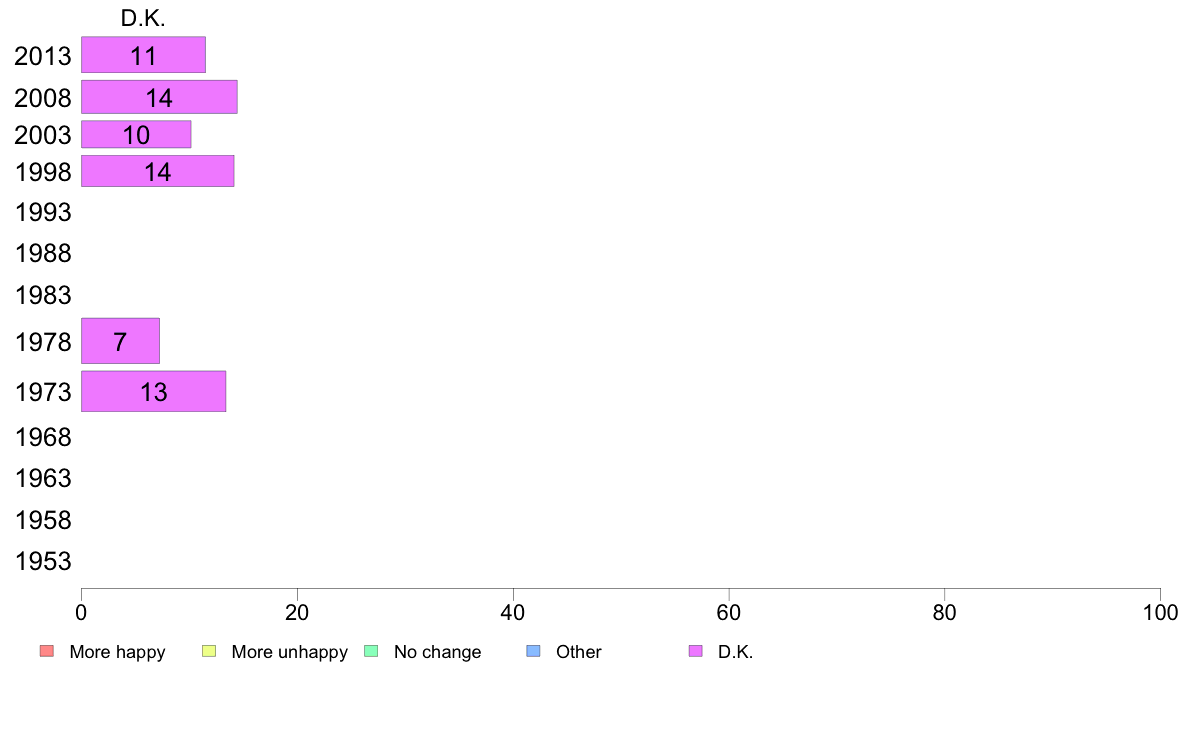The width and height of the screenshot is (1188, 736).
Task: Click the red More happy legend swatch
Action: (x=47, y=651)
